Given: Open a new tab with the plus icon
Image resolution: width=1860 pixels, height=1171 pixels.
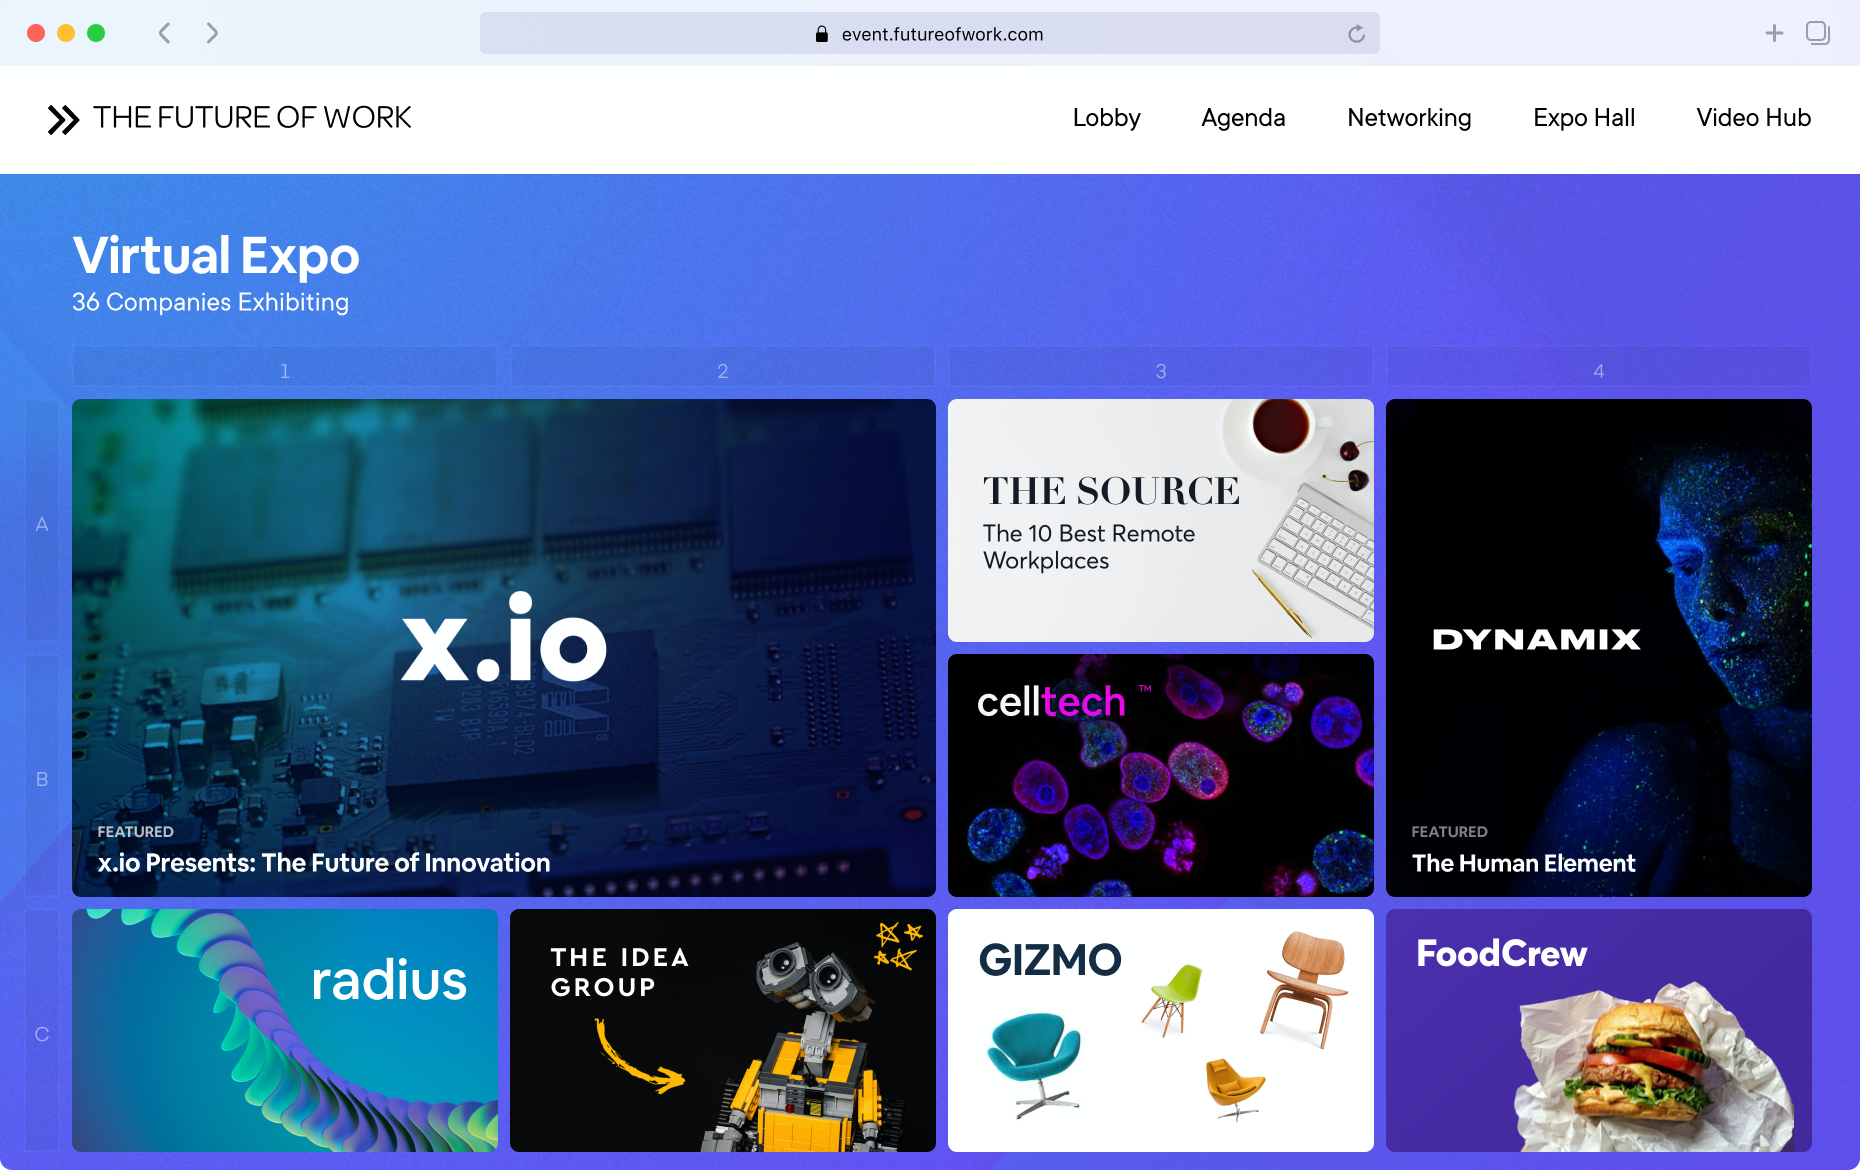Looking at the screenshot, I should pyautogui.click(x=1774, y=33).
